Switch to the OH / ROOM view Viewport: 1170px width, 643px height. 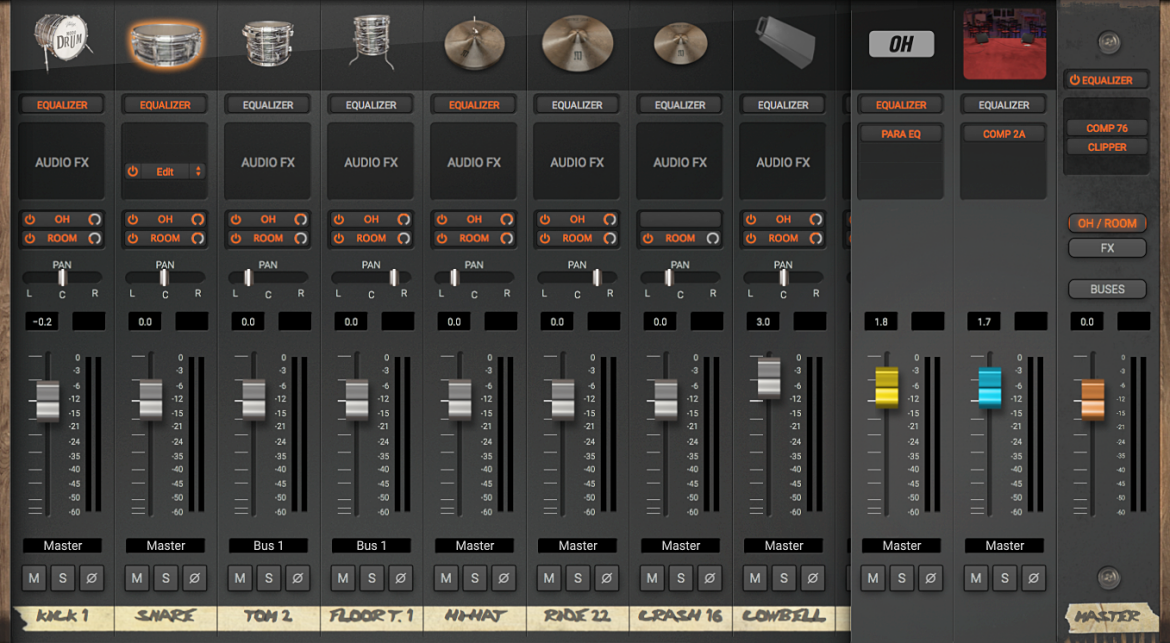pos(1107,223)
